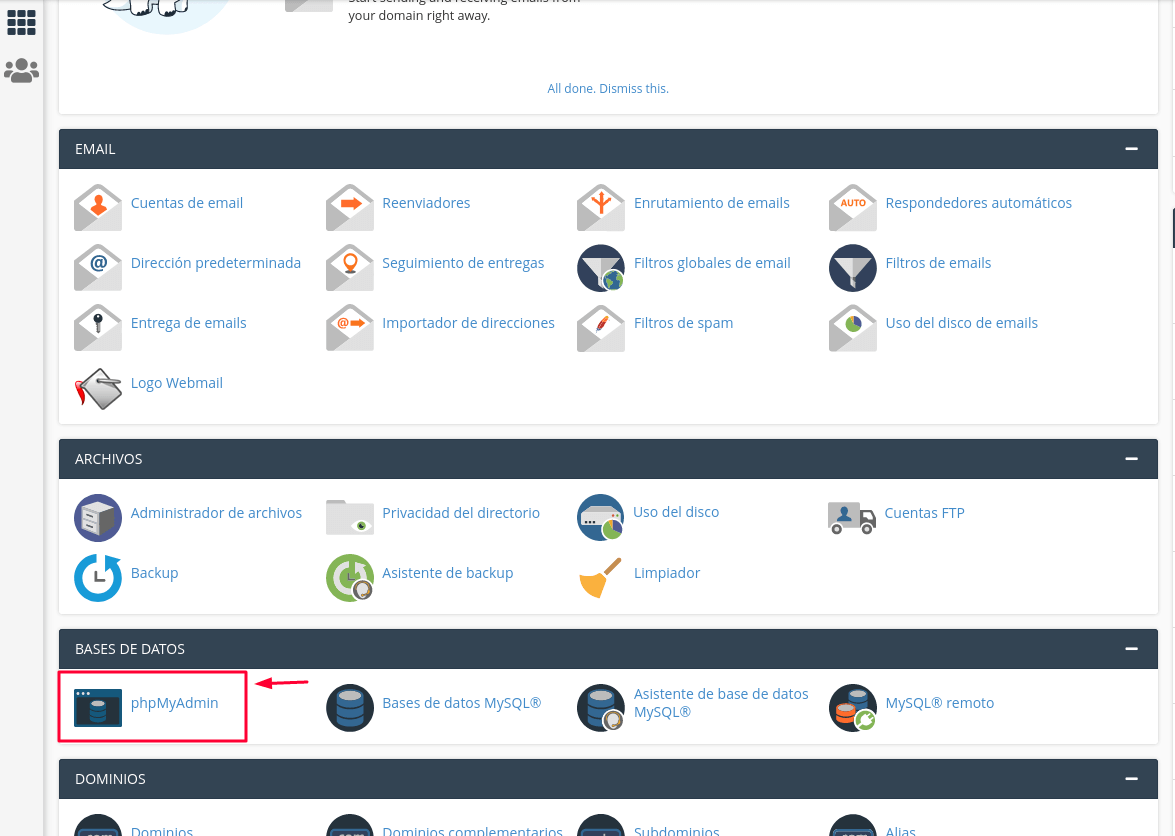Viewport: 1175px width, 836px height.
Task: Click the EMAIL section header bar
Action: coord(608,149)
